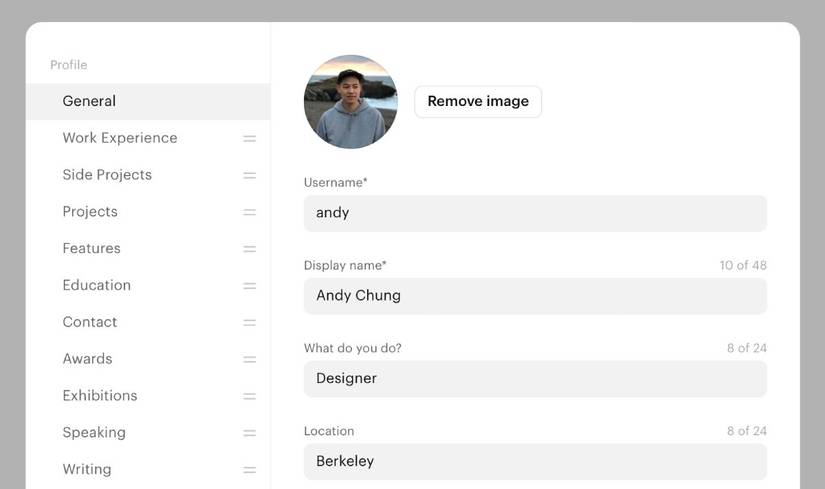The height and width of the screenshot is (489, 825).
Task: Click the circular profile photo
Action: [351, 102]
